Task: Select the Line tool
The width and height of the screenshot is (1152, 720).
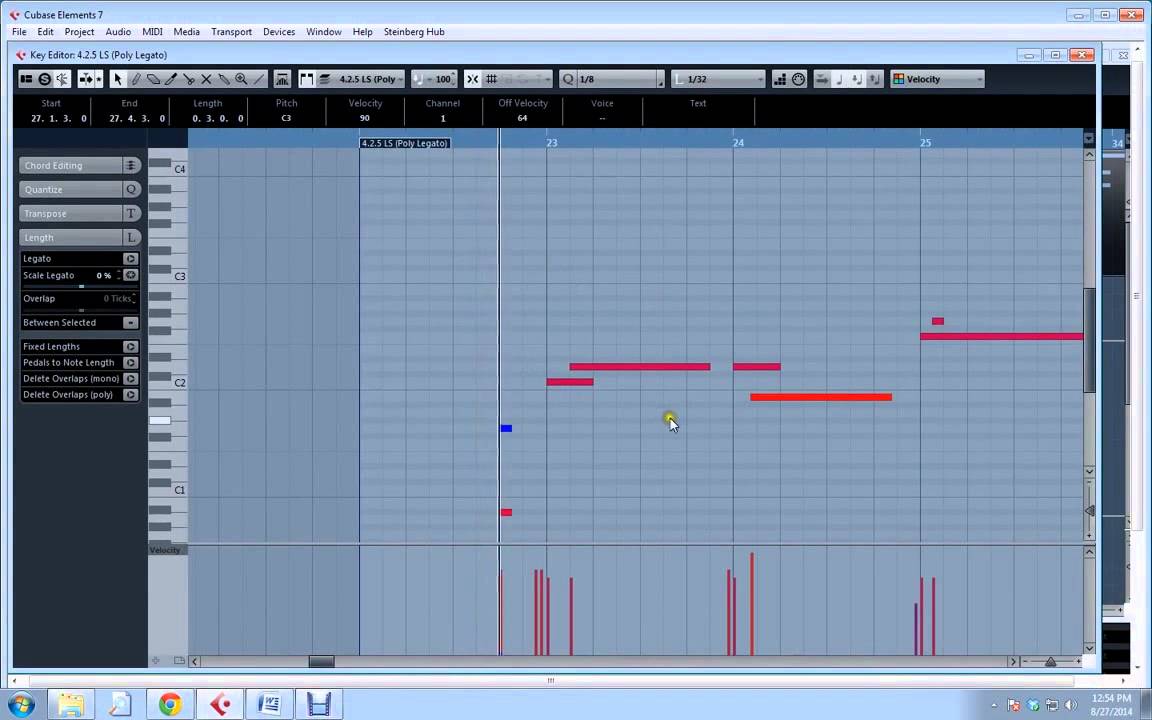Action: (x=259, y=79)
